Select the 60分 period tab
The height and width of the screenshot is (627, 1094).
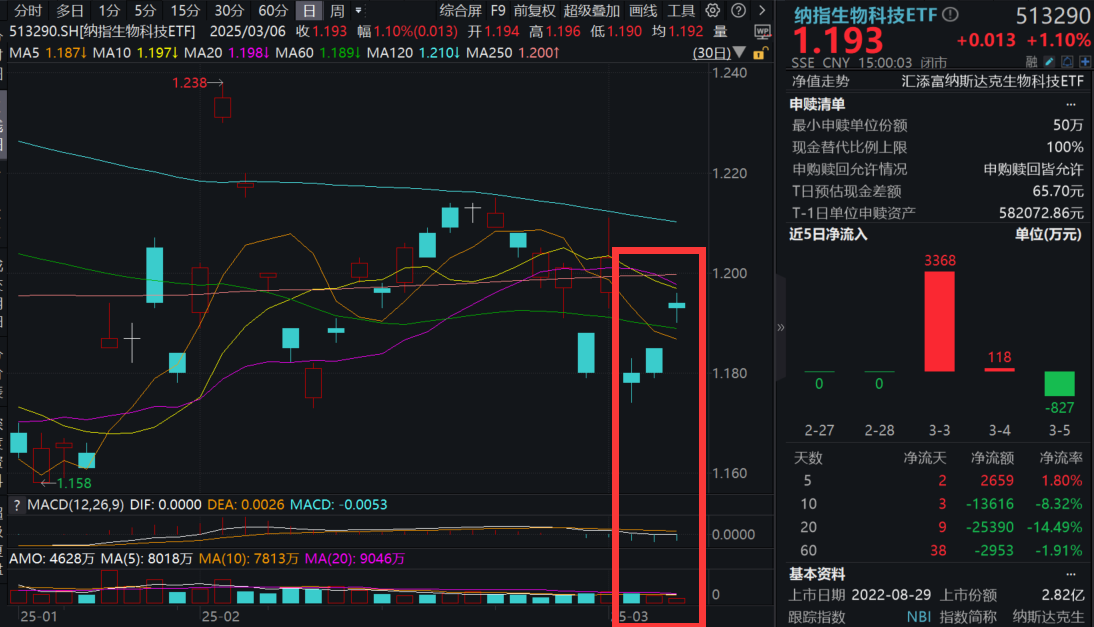pos(273,11)
